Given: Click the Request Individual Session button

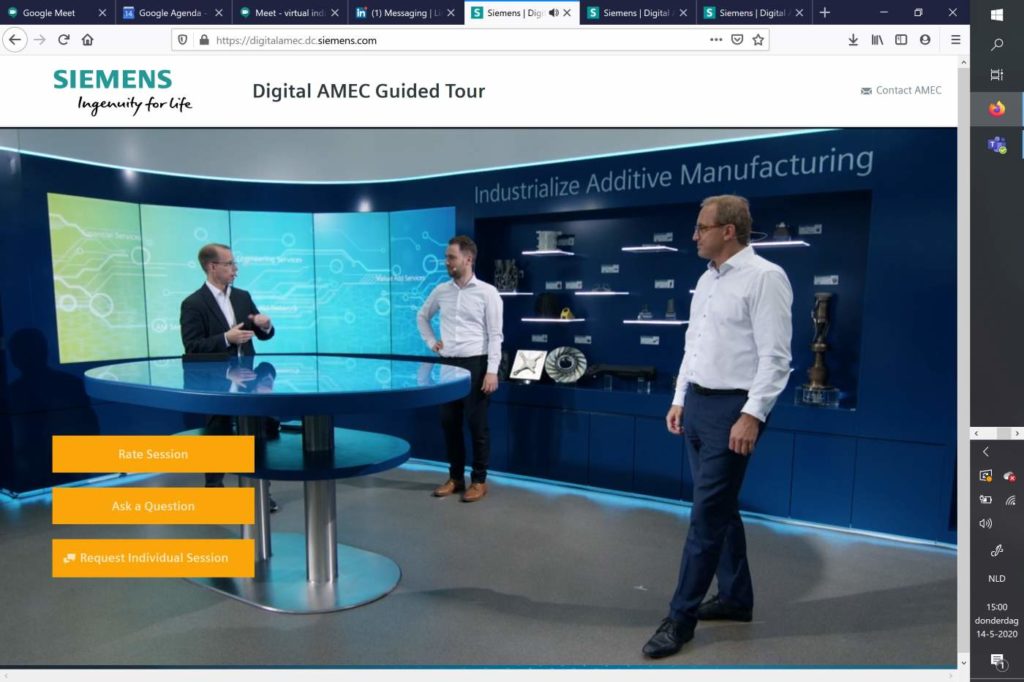Looking at the screenshot, I should 153,558.
